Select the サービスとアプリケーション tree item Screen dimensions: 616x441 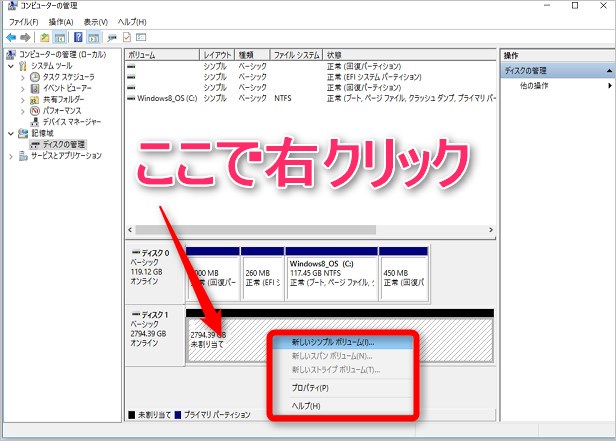coord(66,156)
